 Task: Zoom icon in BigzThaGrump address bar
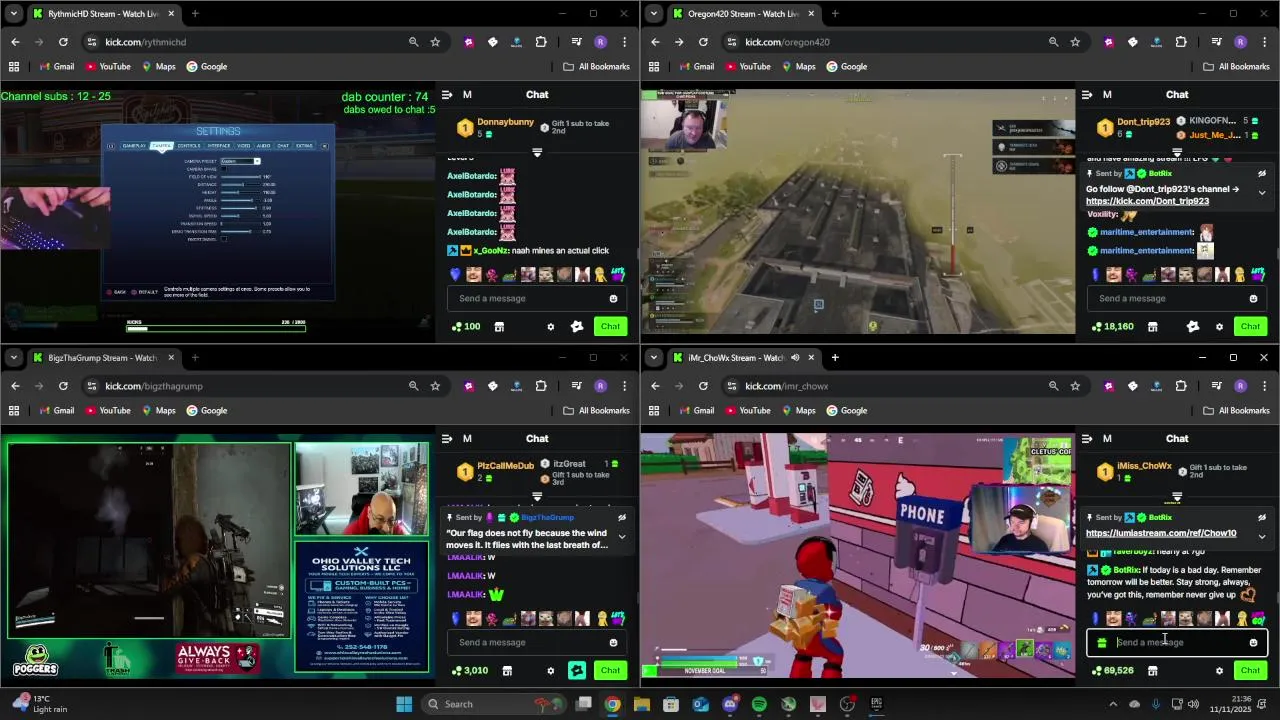(x=413, y=386)
